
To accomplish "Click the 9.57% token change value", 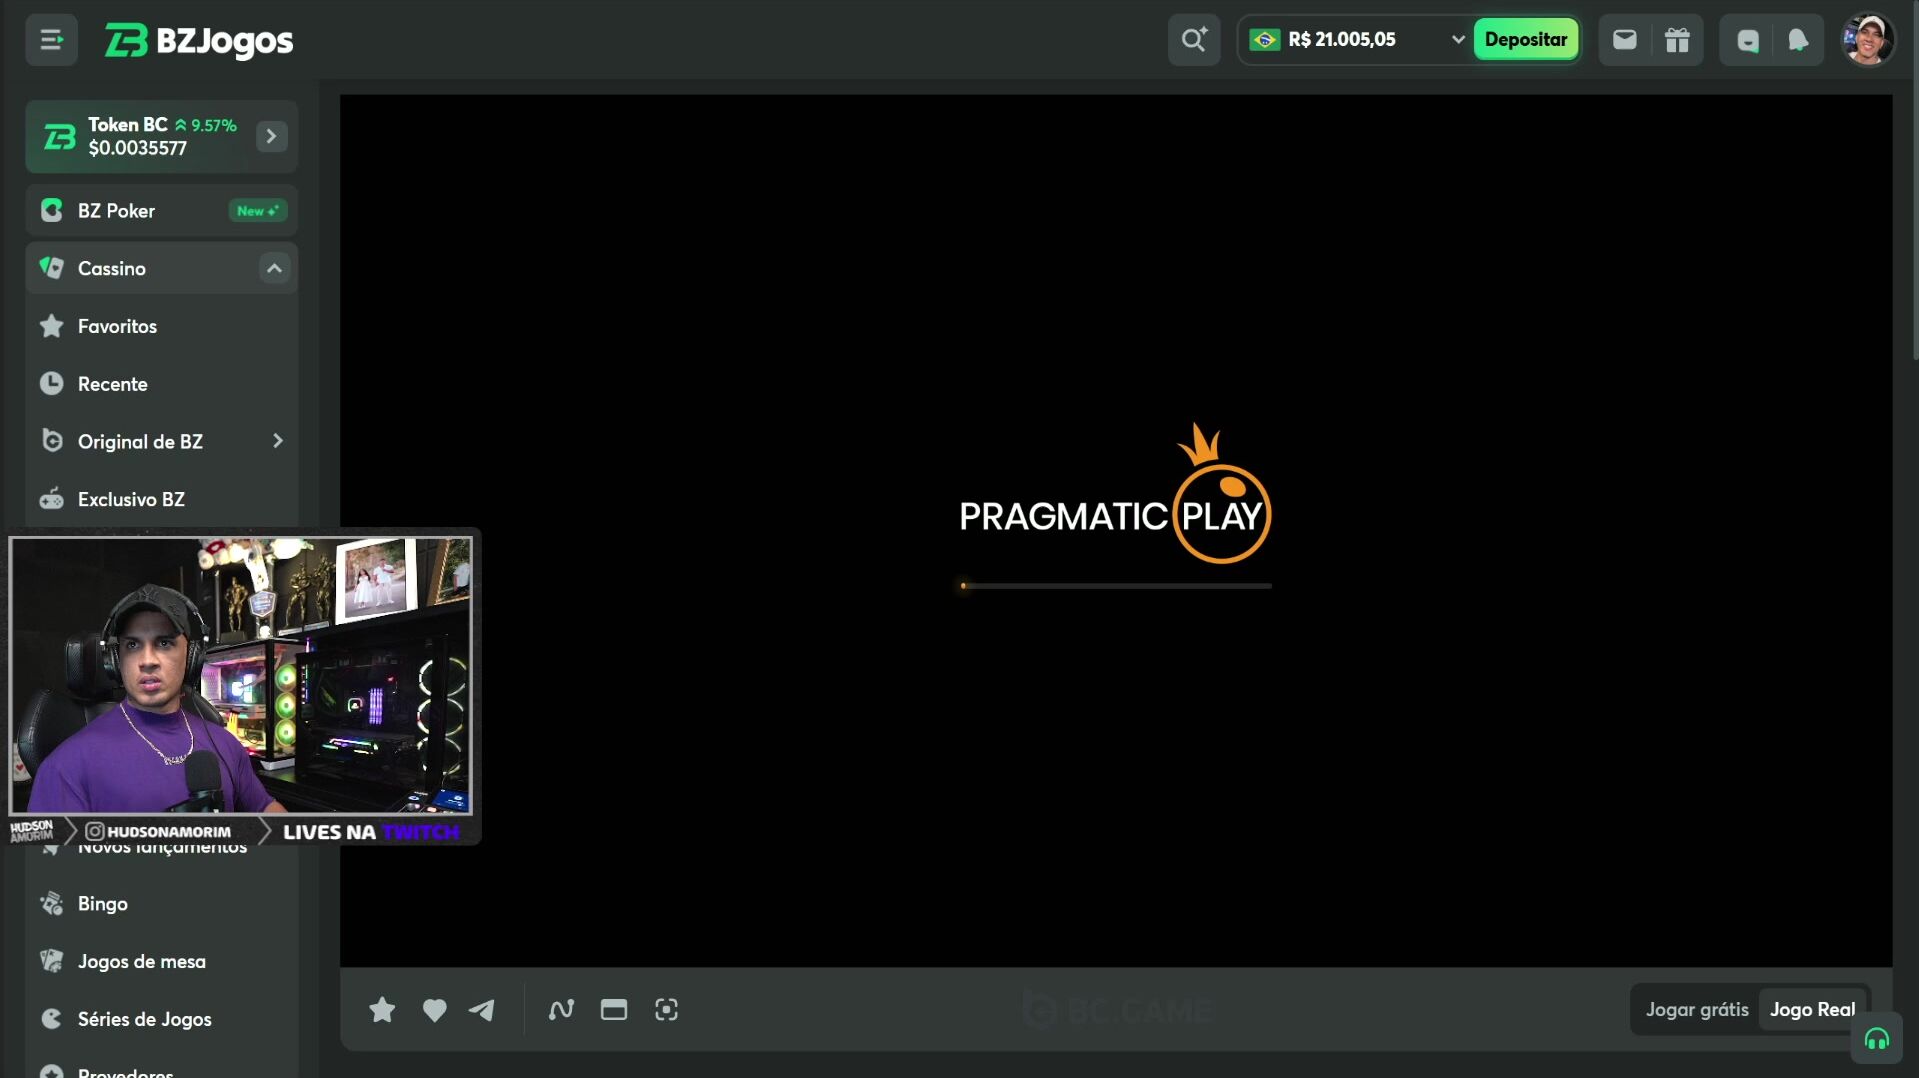I will click(214, 126).
